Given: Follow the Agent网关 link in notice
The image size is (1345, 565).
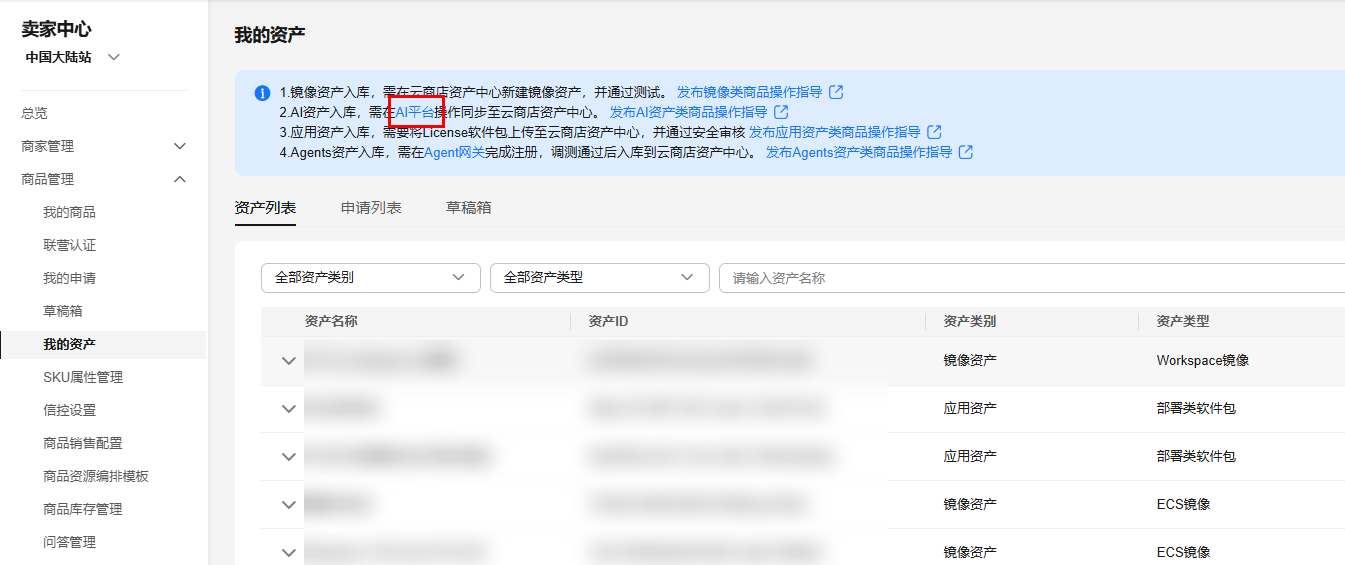Looking at the screenshot, I should [455, 152].
